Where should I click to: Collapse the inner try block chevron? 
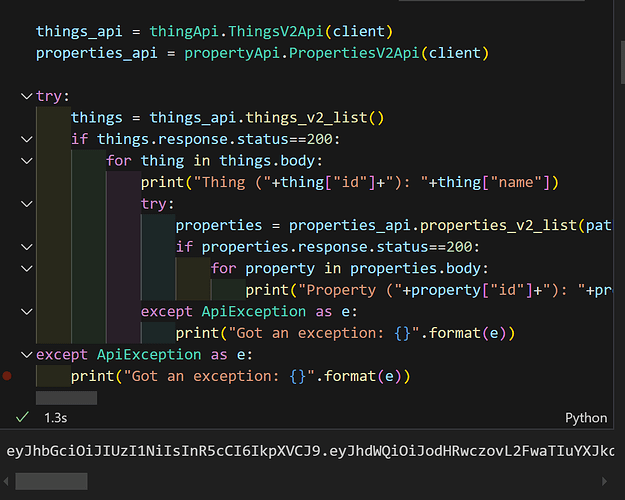pos(26,204)
